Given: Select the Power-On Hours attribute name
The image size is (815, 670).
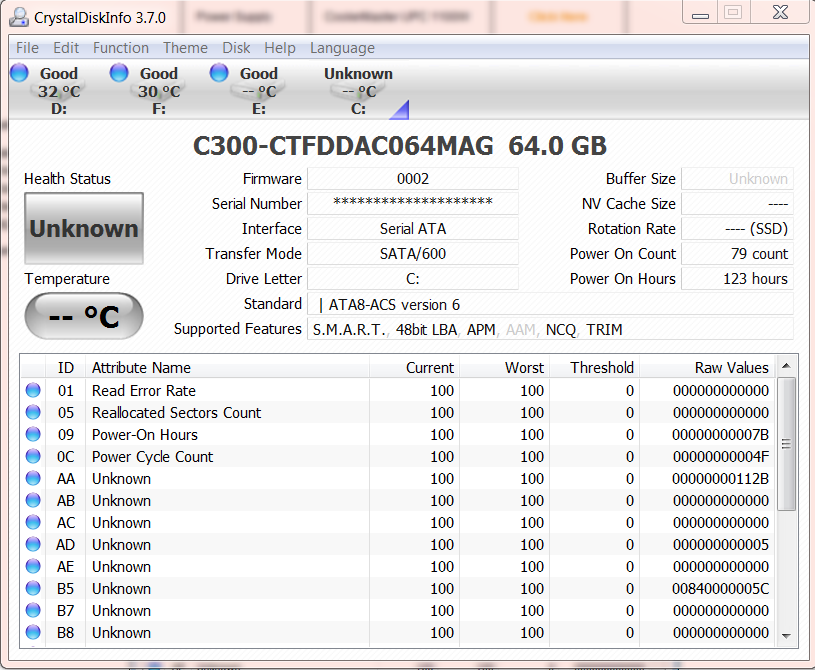Looking at the screenshot, I should tap(145, 435).
